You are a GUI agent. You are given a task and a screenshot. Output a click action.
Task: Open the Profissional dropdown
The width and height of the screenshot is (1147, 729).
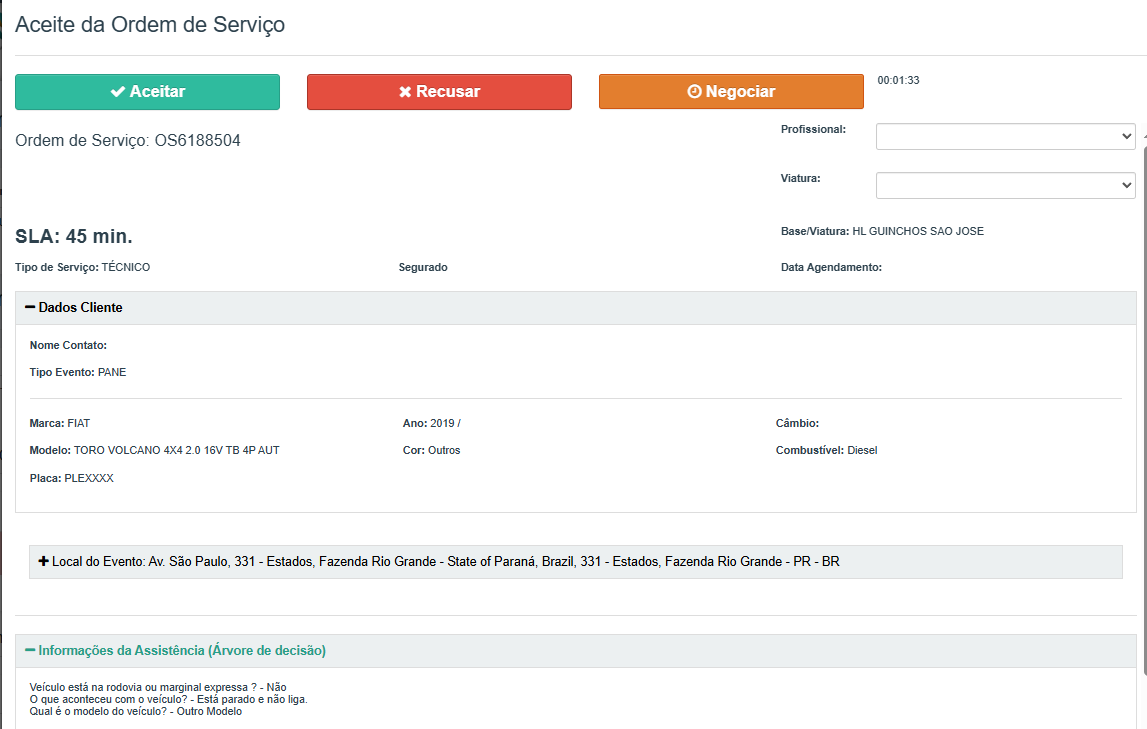click(1005, 137)
